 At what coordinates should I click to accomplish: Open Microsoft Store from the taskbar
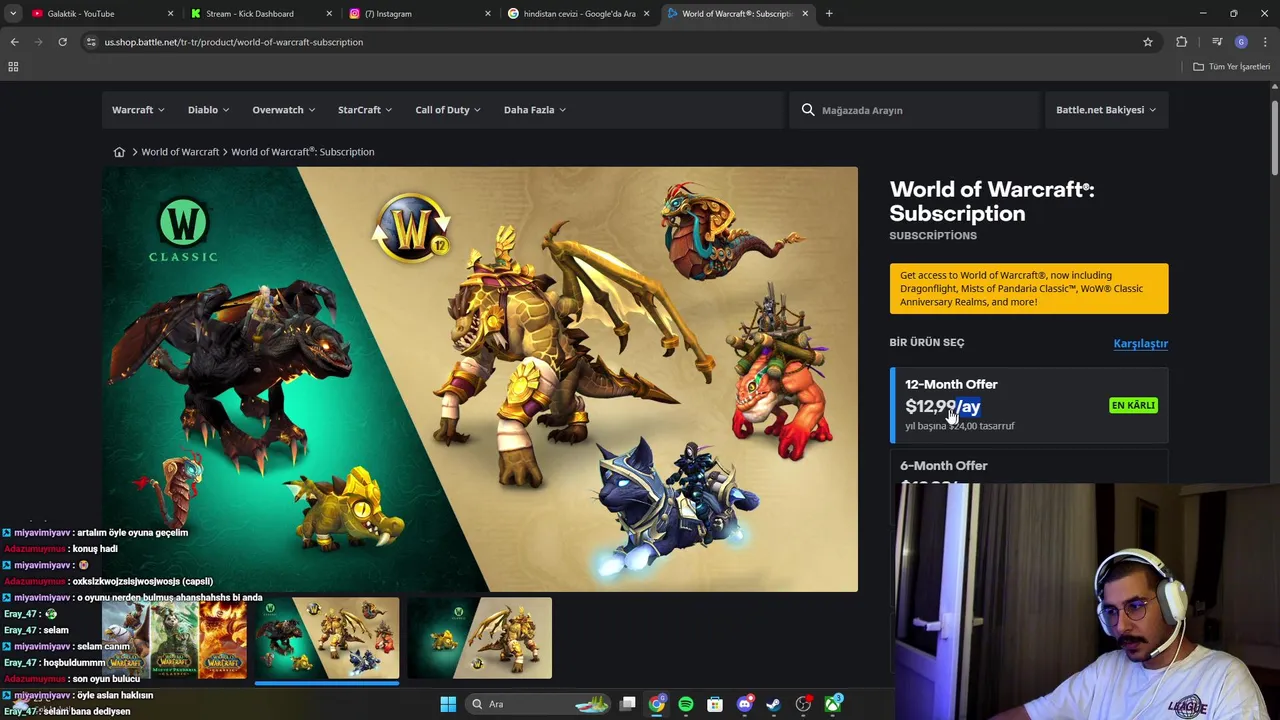pyautogui.click(x=715, y=704)
